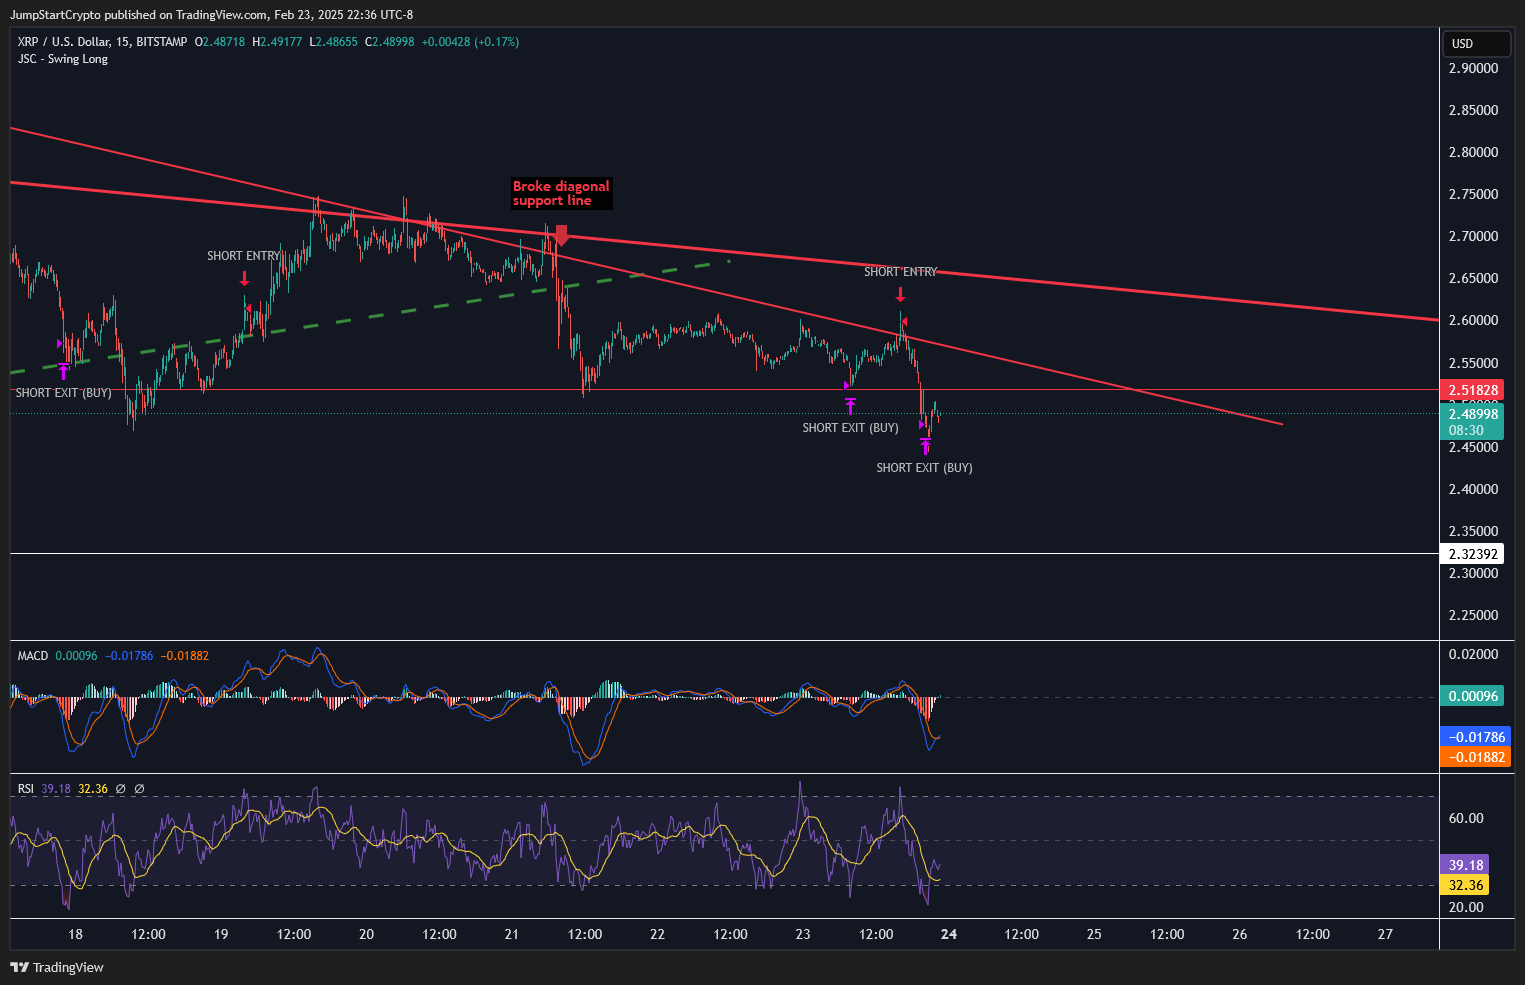Click the 60.00 RSI axis label

pyautogui.click(x=1466, y=818)
